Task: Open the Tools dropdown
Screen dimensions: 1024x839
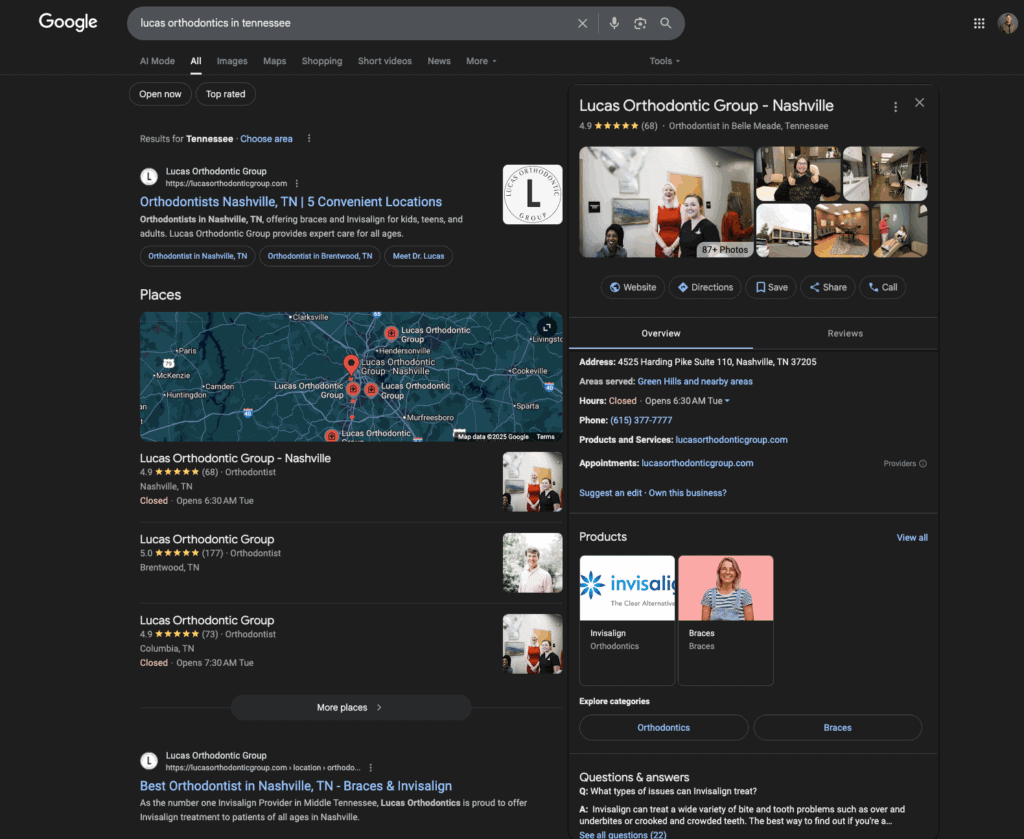Action: pyautogui.click(x=664, y=61)
